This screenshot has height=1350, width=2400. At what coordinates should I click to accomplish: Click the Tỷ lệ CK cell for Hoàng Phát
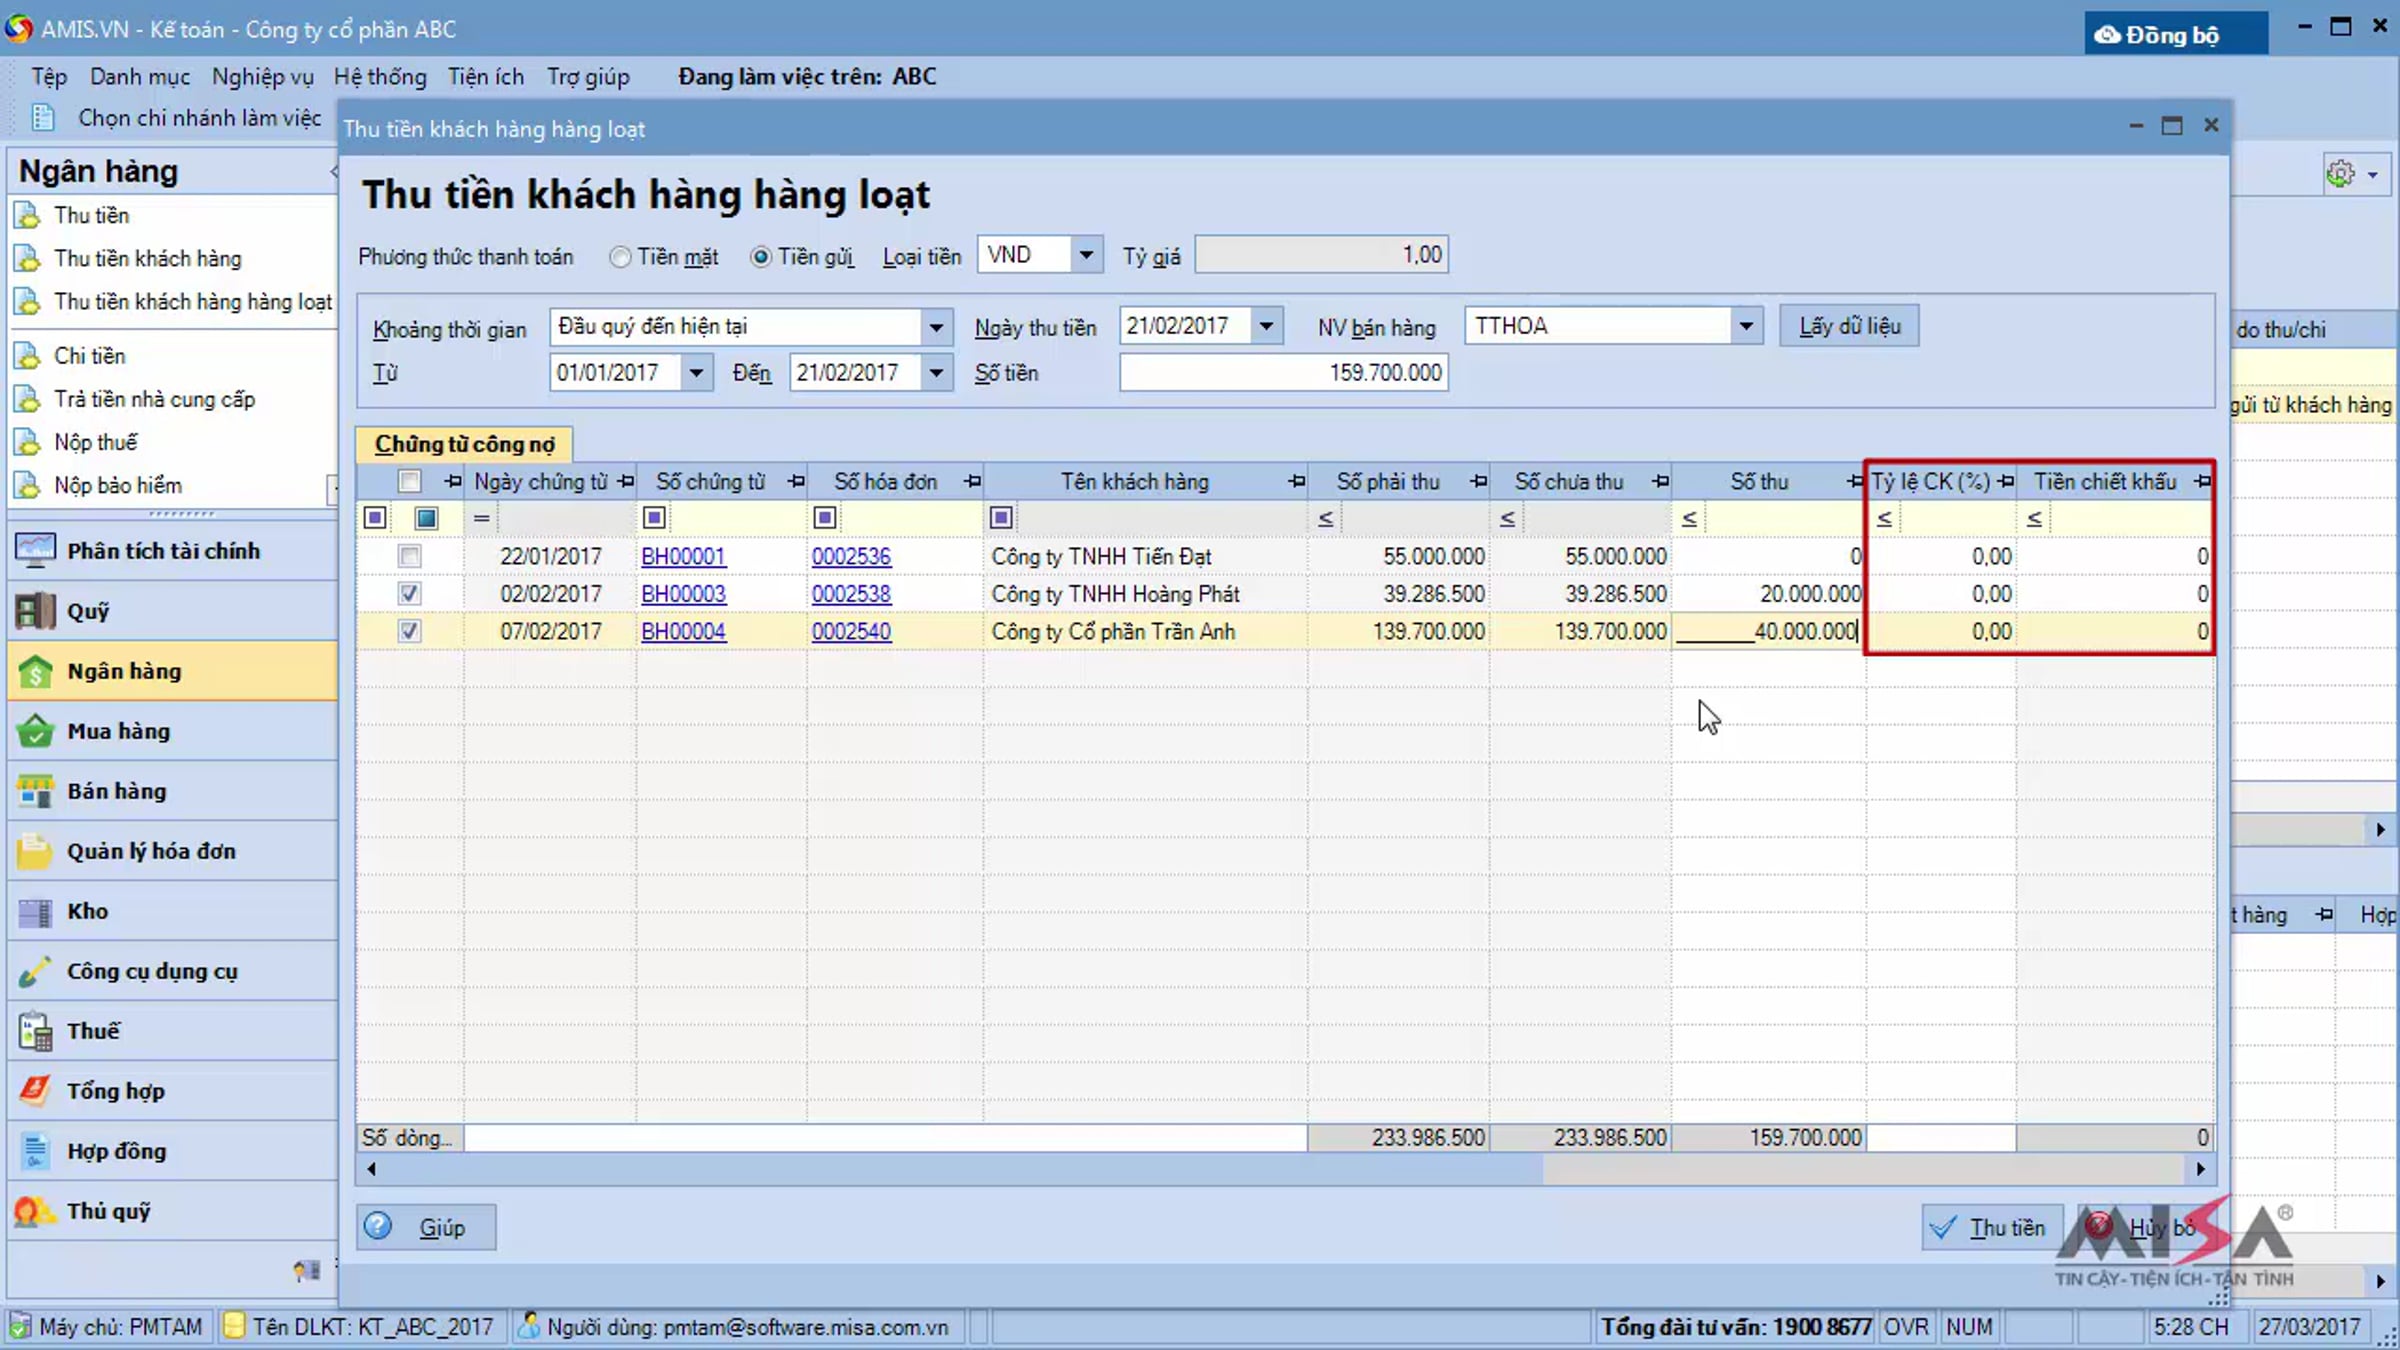pos(1942,594)
